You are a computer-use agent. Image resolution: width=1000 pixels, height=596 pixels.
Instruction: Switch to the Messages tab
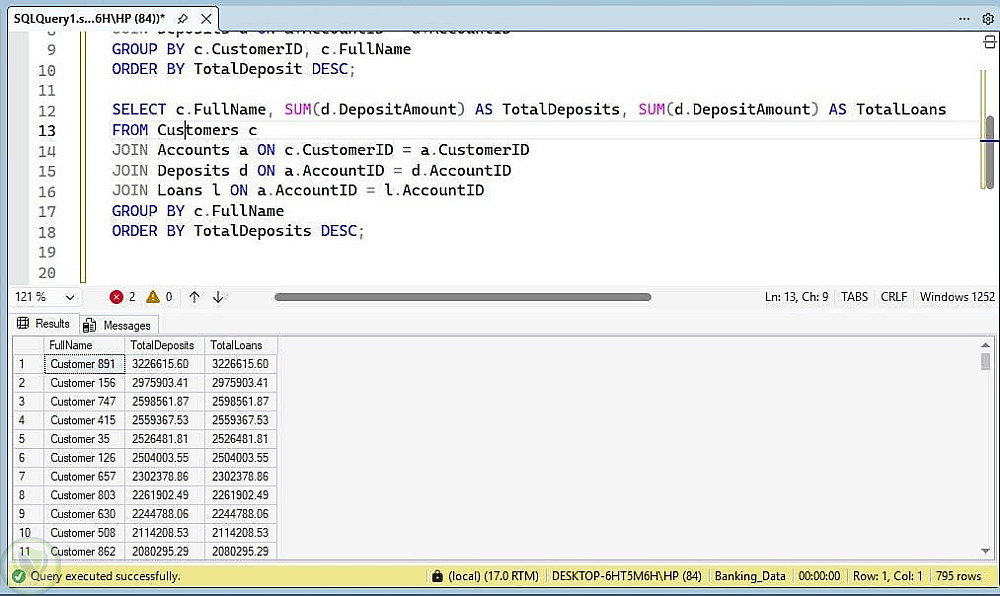point(117,325)
